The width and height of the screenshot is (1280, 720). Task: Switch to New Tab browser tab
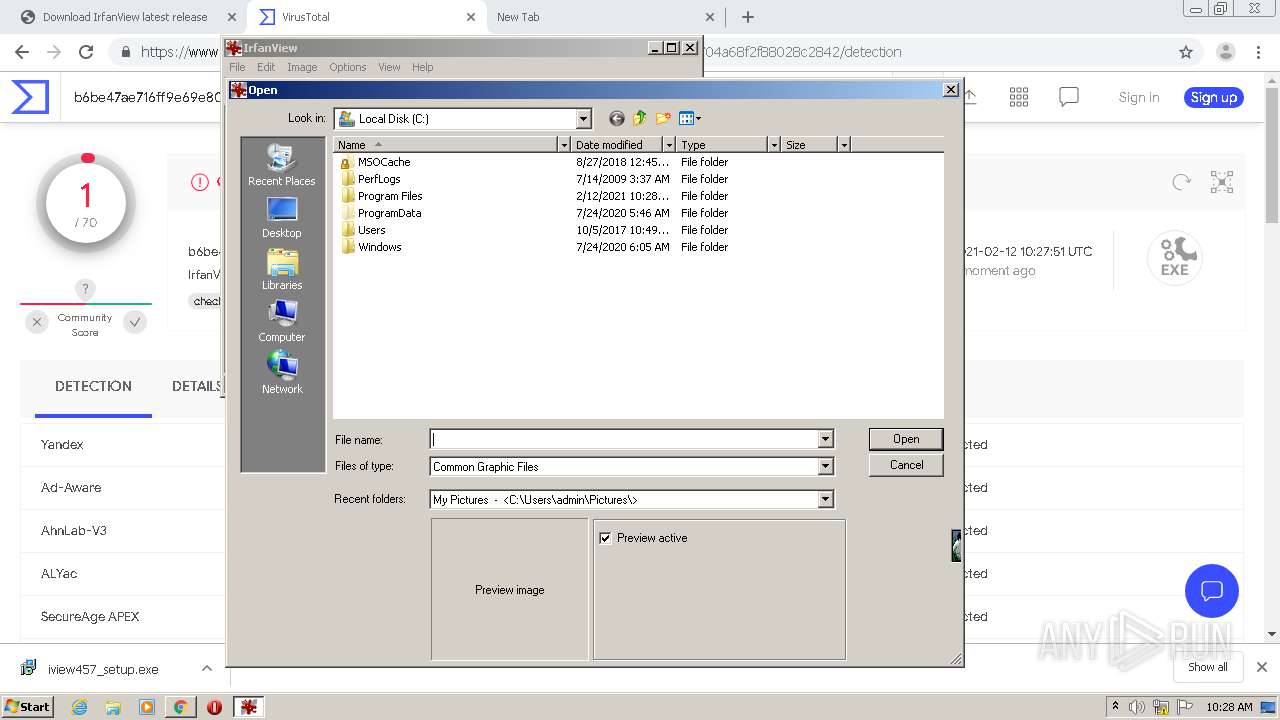(608, 17)
